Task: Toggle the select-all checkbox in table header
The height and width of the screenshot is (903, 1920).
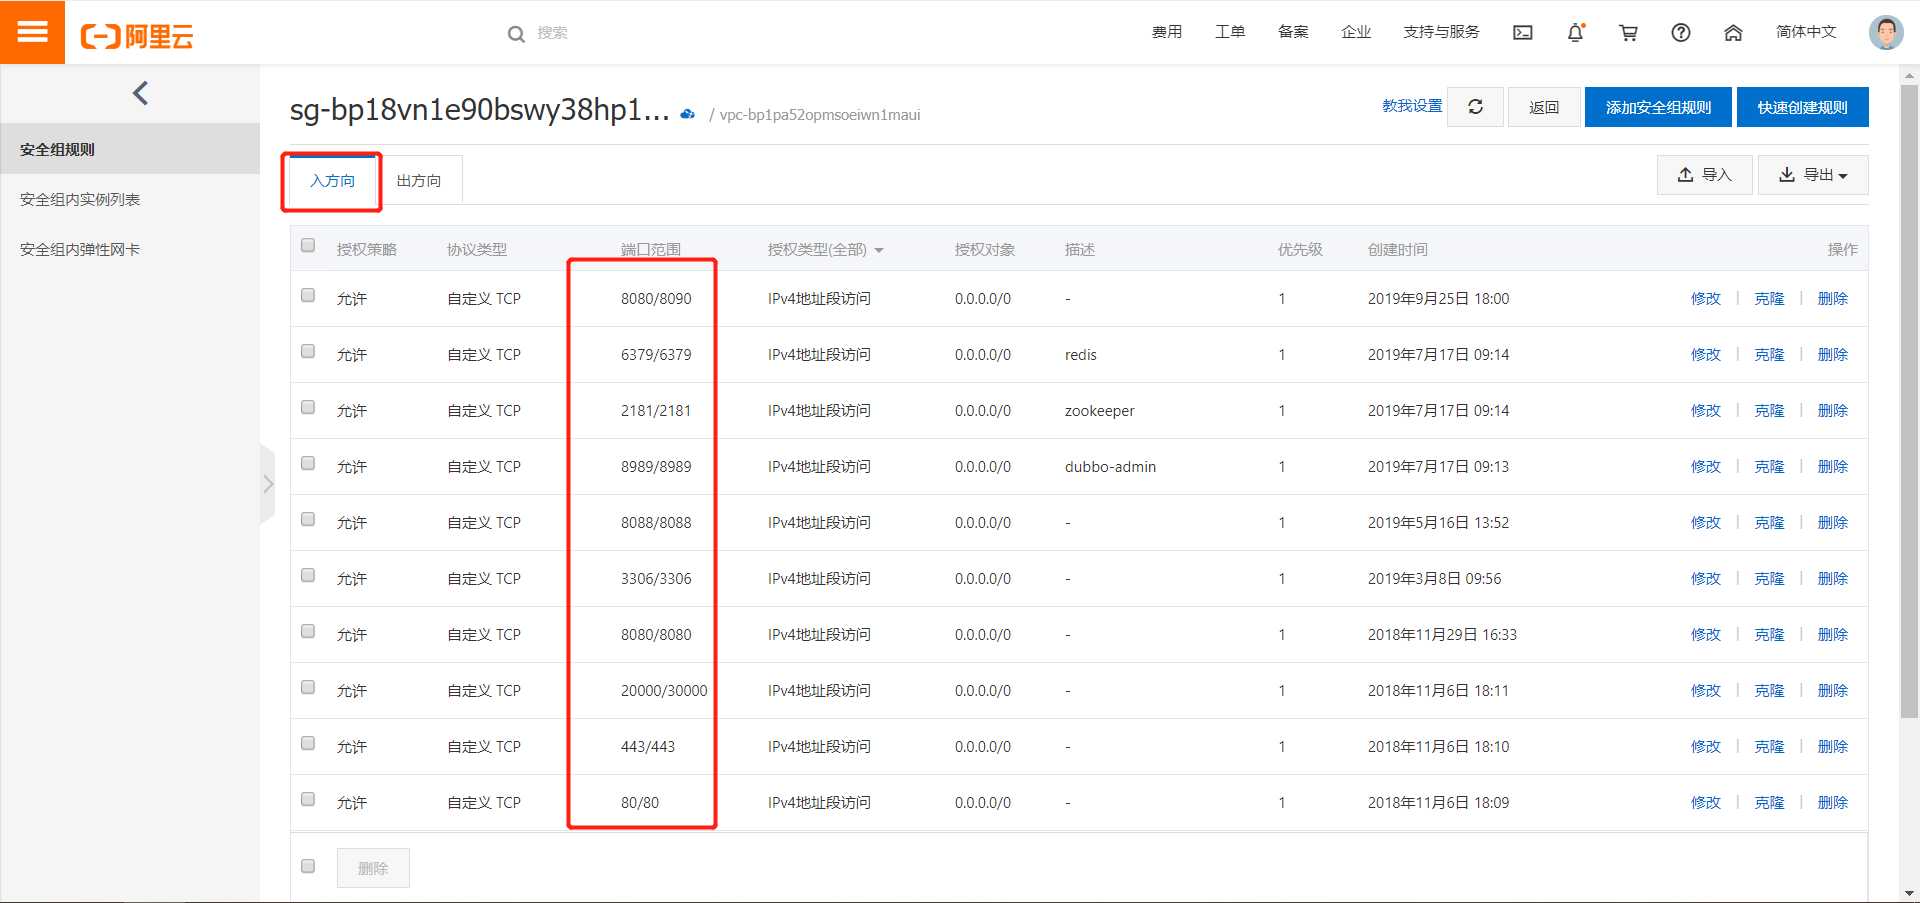Action: tap(308, 245)
